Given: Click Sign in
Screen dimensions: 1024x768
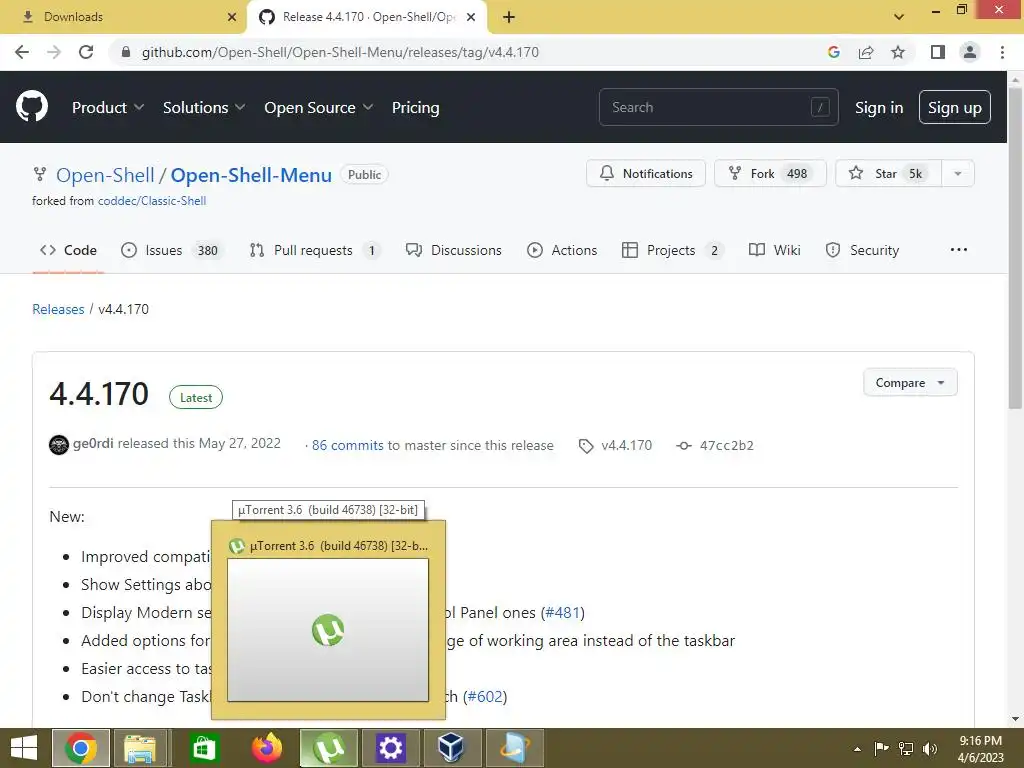Looking at the screenshot, I should tap(879, 108).
